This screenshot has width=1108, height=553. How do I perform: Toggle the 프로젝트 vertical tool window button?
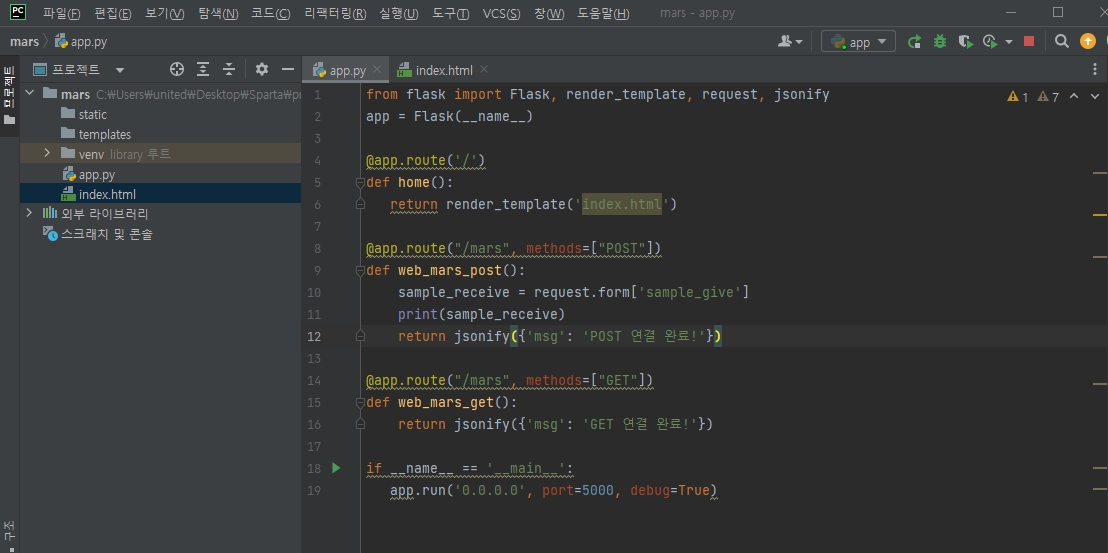tap(9, 94)
